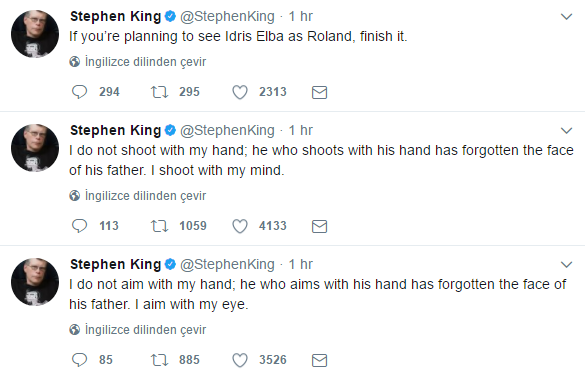Open Stephen King's avatar on the first tweet
Viewport: 585px width, 379px height.
click(x=35, y=34)
